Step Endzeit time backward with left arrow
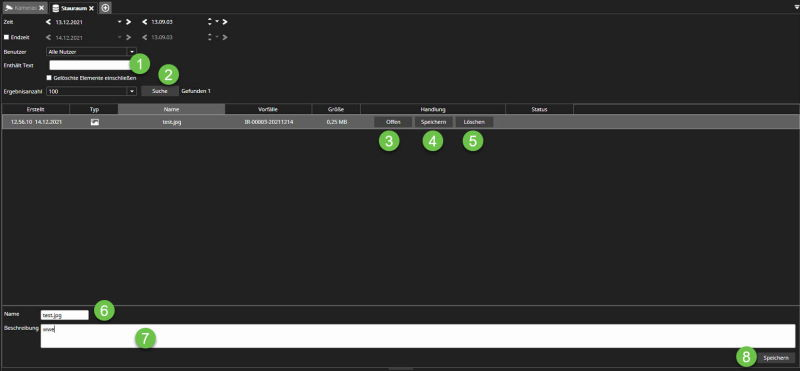This screenshot has width=800, height=371. pyautogui.click(x=144, y=37)
